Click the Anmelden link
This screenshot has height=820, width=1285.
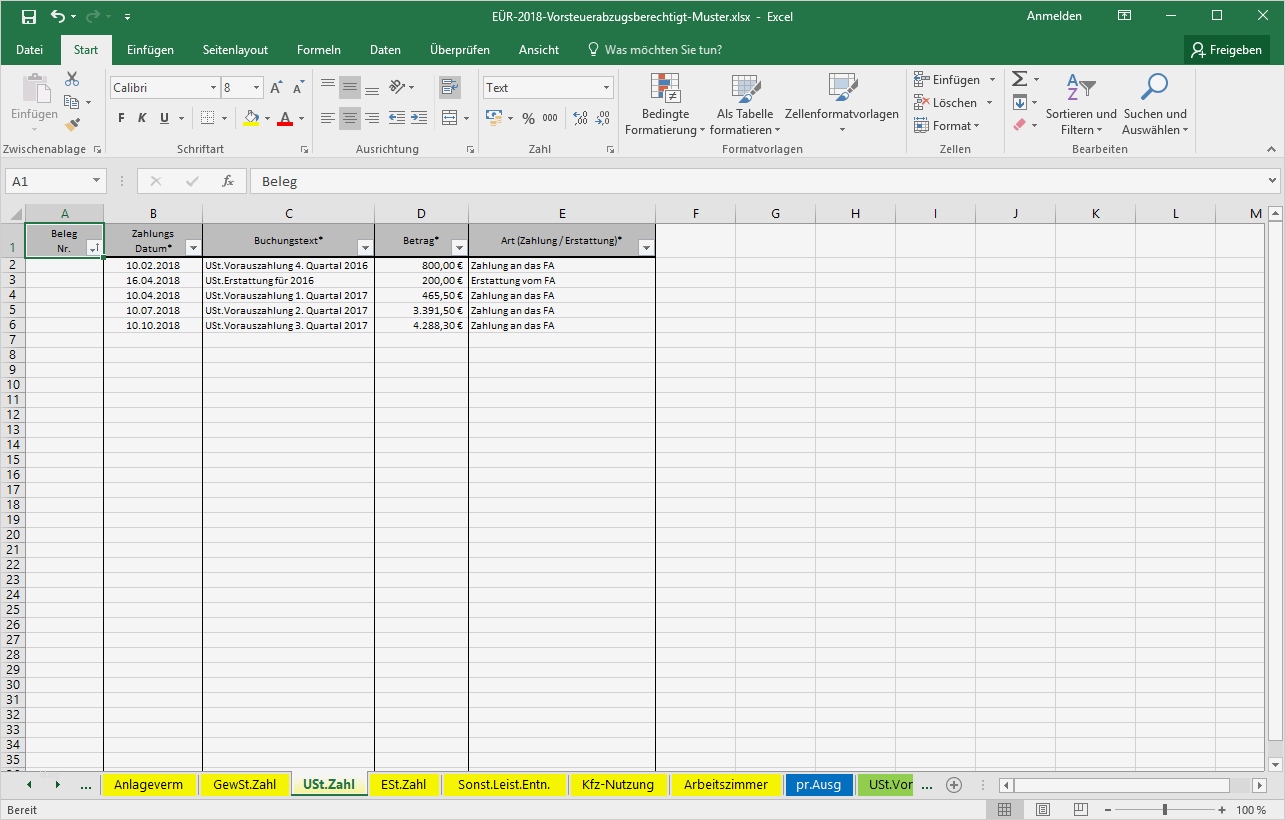click(x=1053, y=16)
